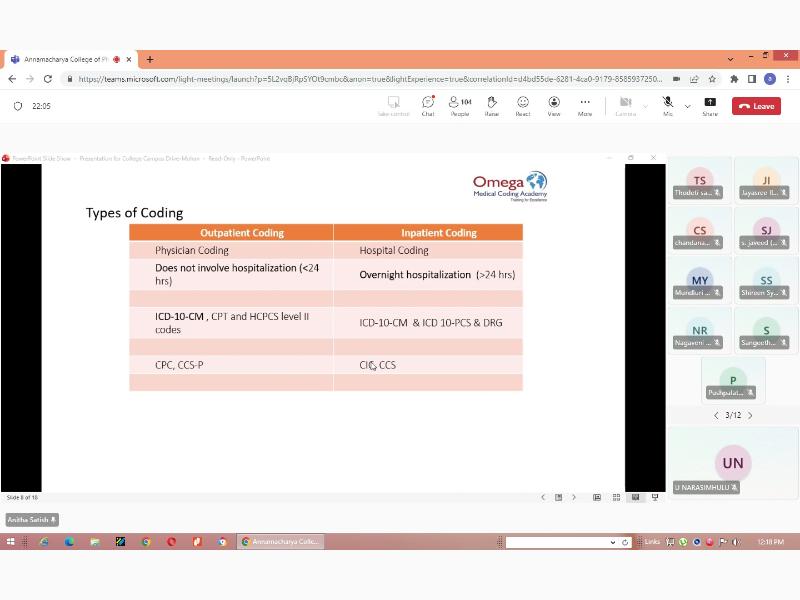Image resolution: width=800 pixels, height=600 pixels.
Task: Open the Chat panel in meeting toolbar
Action: click(x=427, y=105)
